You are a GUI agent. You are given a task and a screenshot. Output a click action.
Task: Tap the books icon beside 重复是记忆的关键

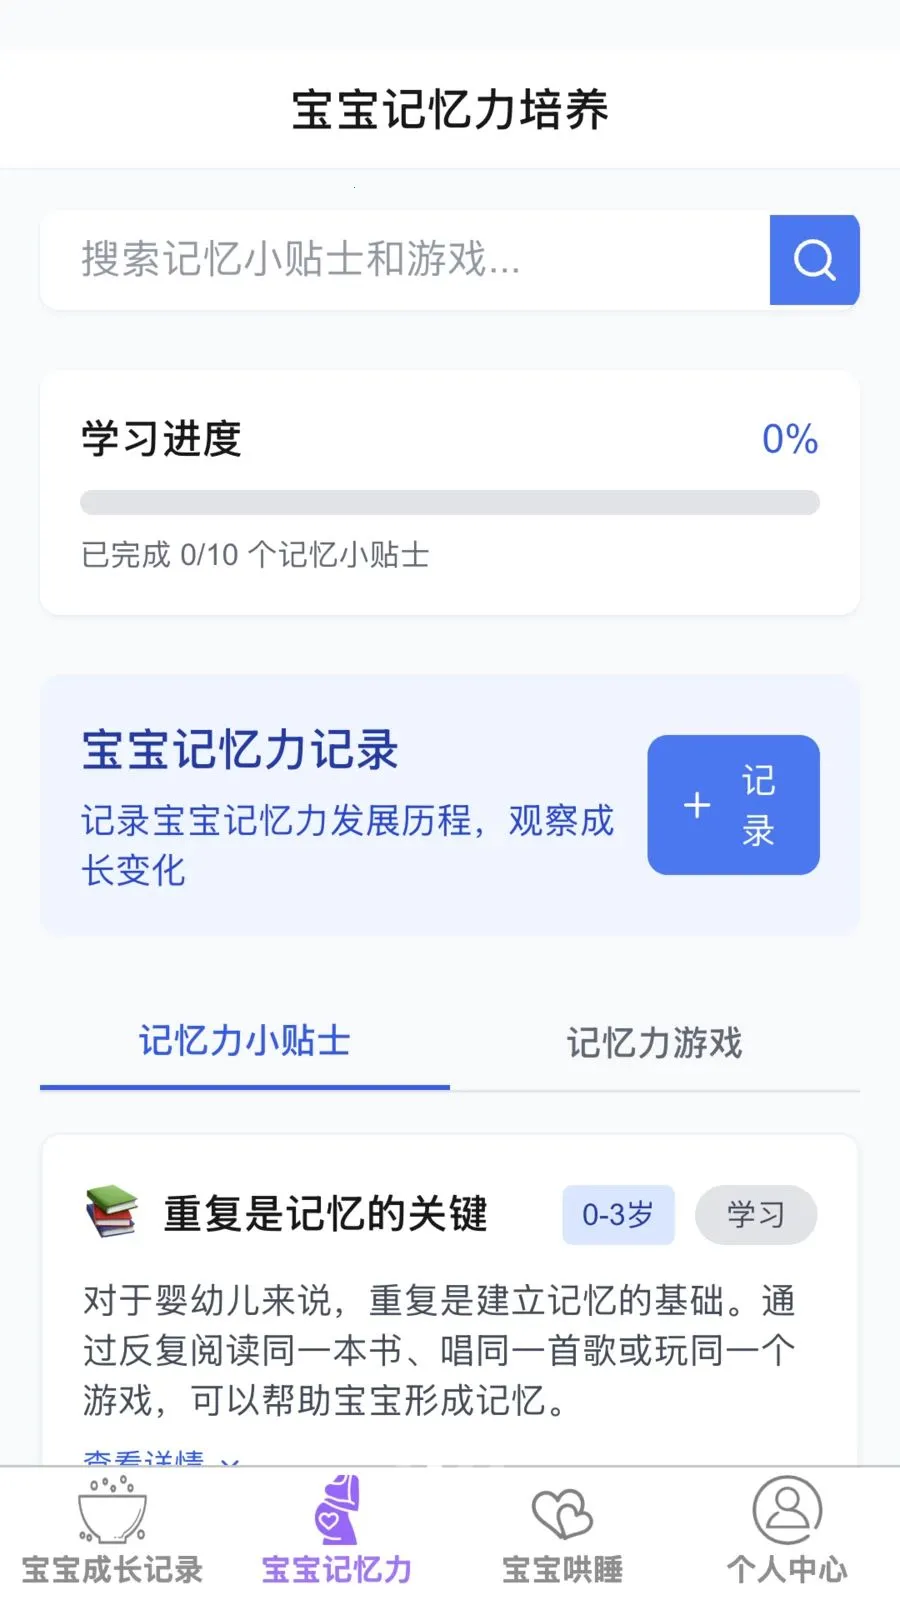(110, 1212)
